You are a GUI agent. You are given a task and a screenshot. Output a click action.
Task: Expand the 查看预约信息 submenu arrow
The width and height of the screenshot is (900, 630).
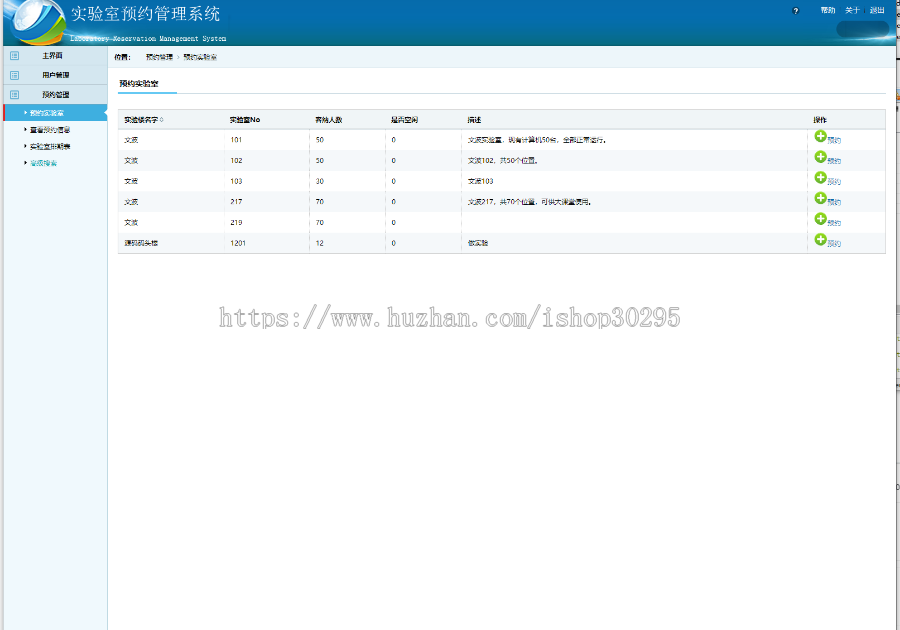coord(26,129)
